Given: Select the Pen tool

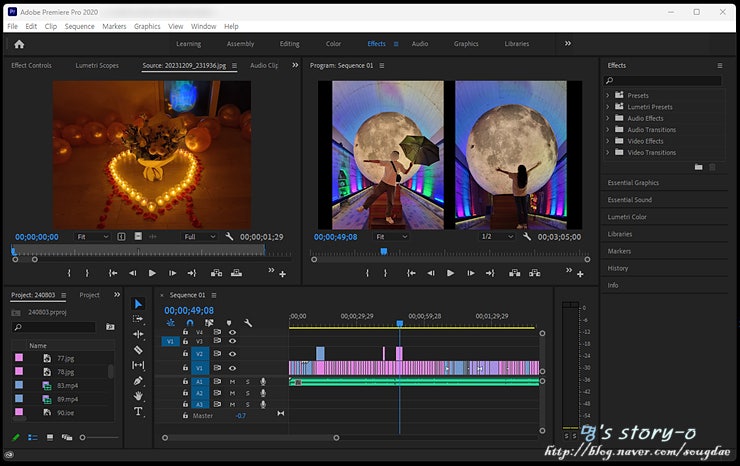Looking at the screenshot, I should 138,381.
